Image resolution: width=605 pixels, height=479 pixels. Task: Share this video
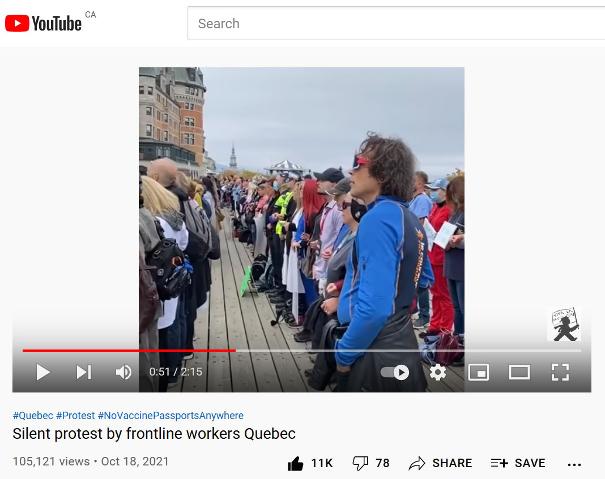point(440,463)
